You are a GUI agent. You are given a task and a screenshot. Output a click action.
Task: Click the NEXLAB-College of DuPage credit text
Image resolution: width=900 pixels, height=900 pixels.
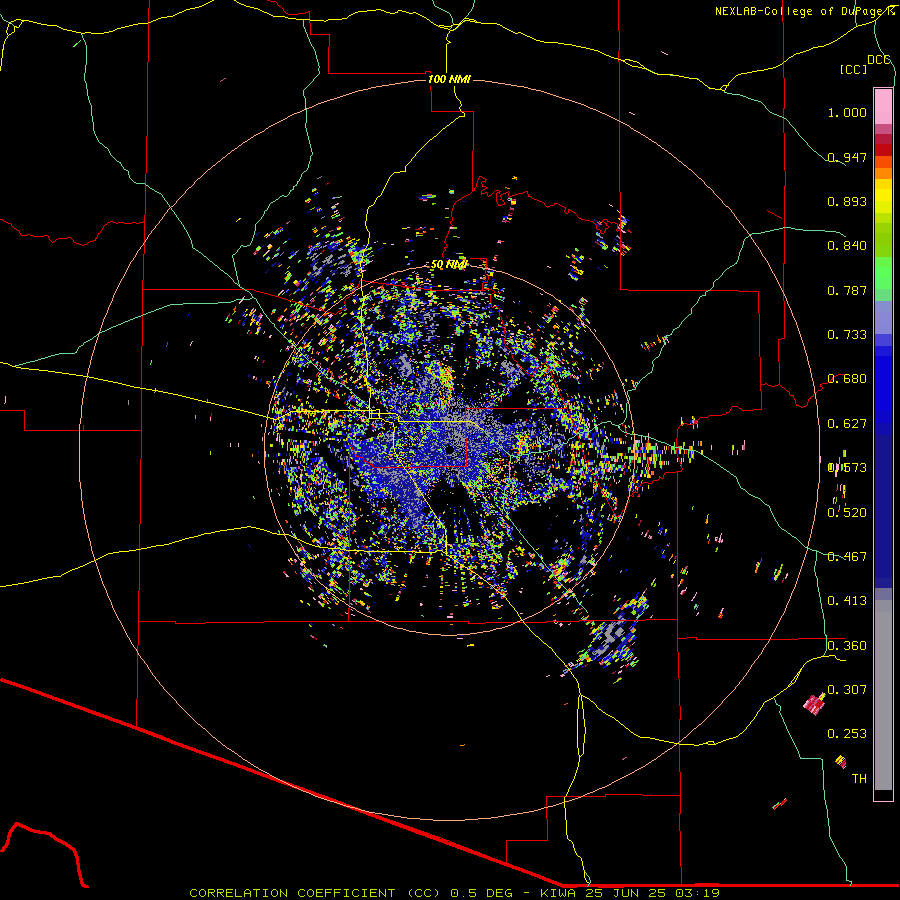801,11
